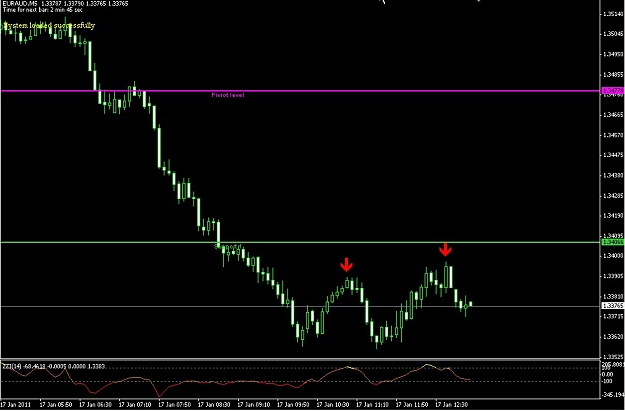The image size is (625, 411).
Task: Click the 'Time for next bar' countdown text
Action: 42,10
